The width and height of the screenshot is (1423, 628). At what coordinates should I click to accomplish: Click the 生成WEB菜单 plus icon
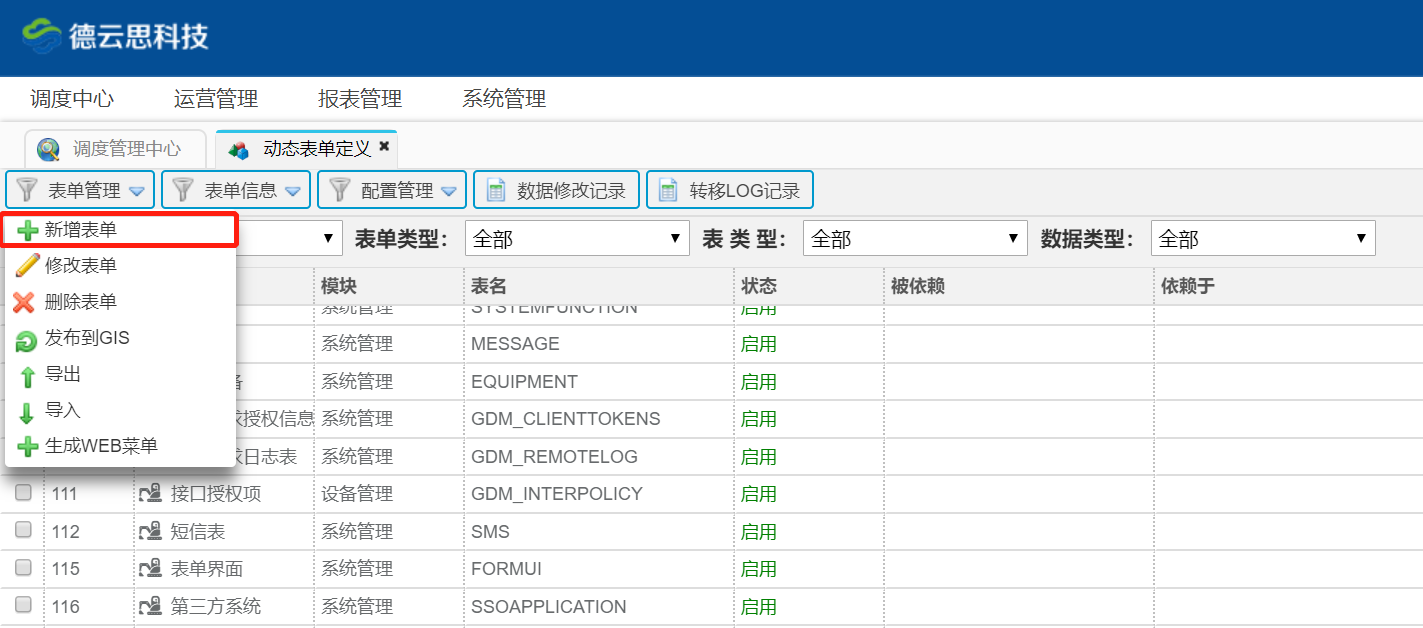(x=27, y=447)
